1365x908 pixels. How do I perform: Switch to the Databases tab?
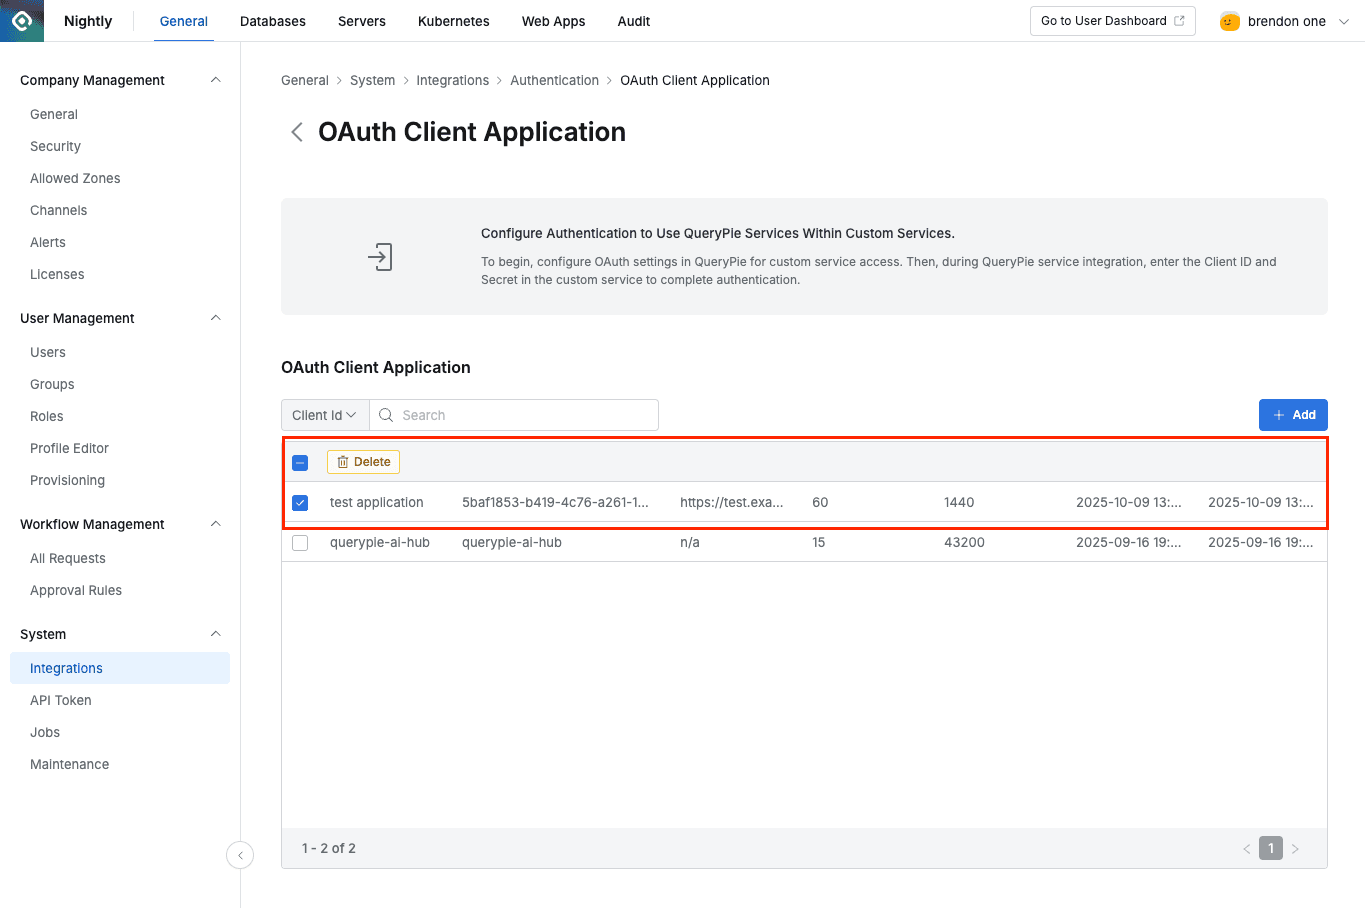coord(272,20)
